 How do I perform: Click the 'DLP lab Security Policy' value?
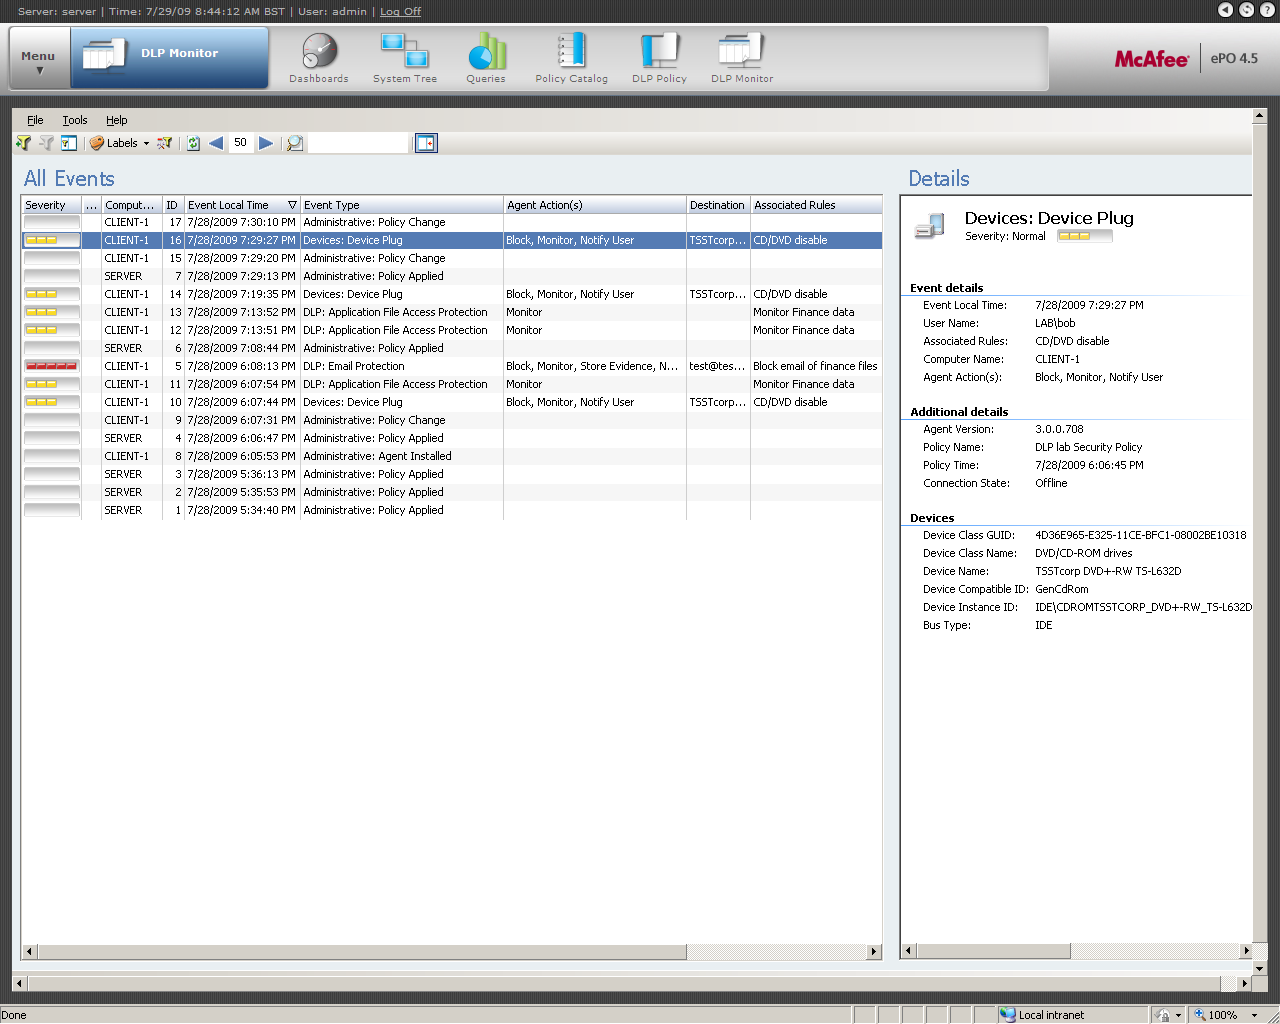pos(1088,447)
